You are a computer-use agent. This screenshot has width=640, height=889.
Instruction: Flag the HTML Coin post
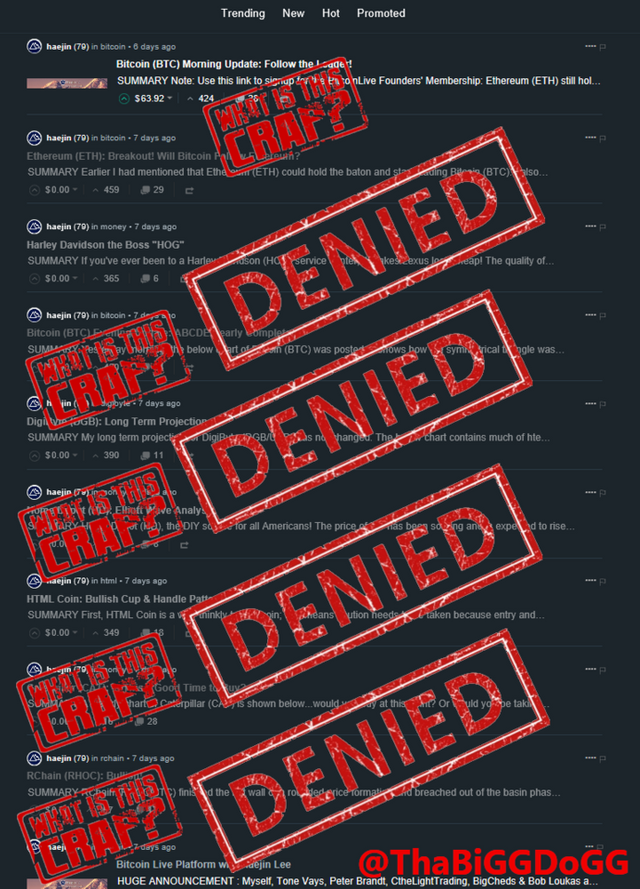pos(603,581)
